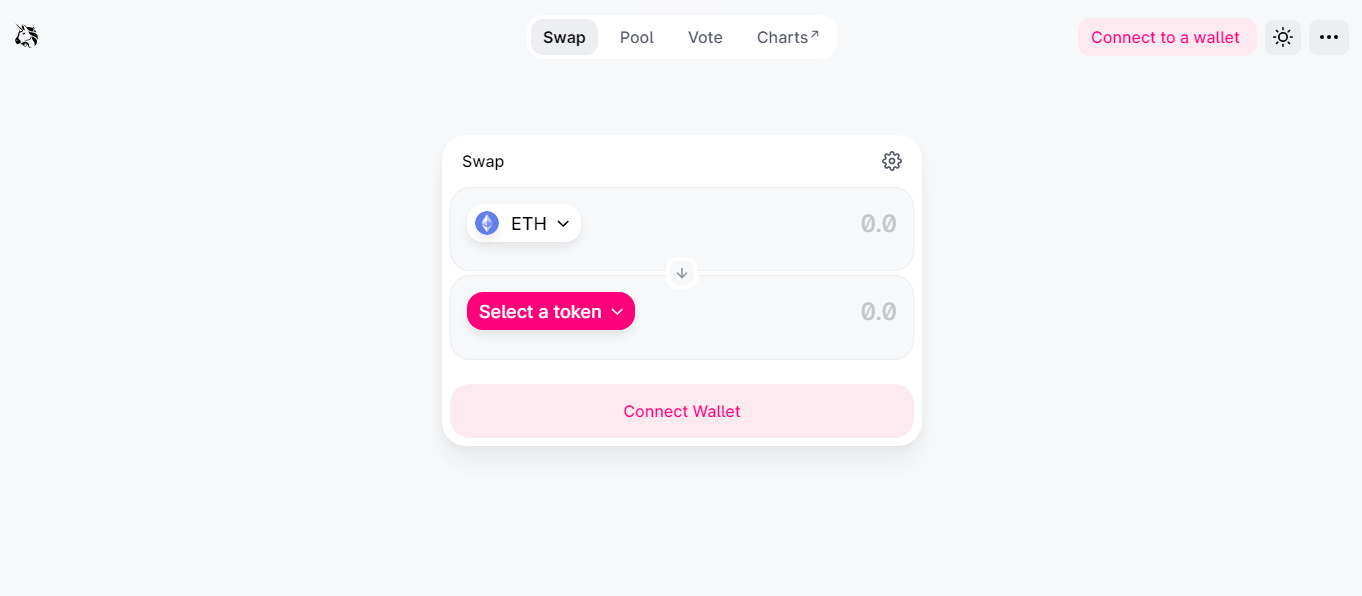Open the Select a token dropdown
This screenshot has width=1362, height=596.
pos(551,311)
